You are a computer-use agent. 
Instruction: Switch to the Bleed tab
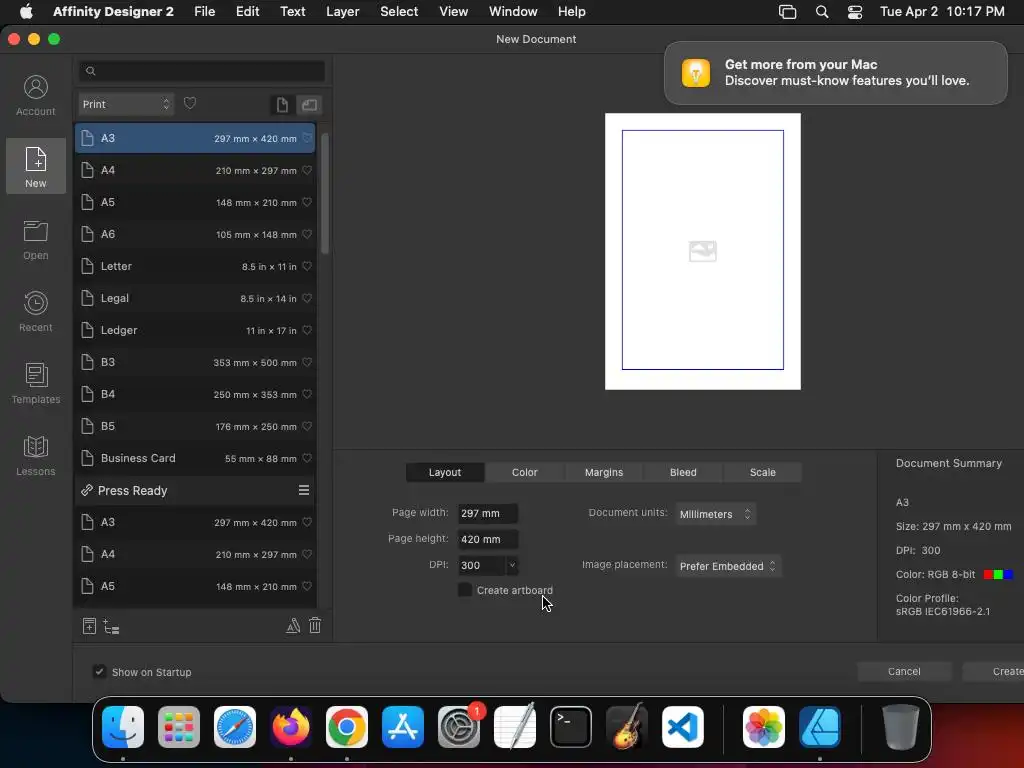683,472
